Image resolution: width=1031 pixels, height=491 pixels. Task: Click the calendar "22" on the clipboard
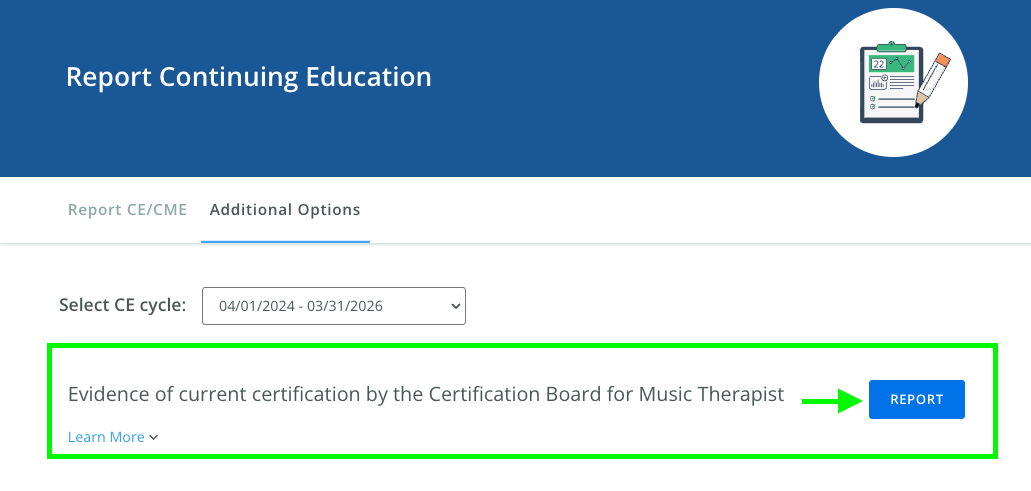[879, 64]
